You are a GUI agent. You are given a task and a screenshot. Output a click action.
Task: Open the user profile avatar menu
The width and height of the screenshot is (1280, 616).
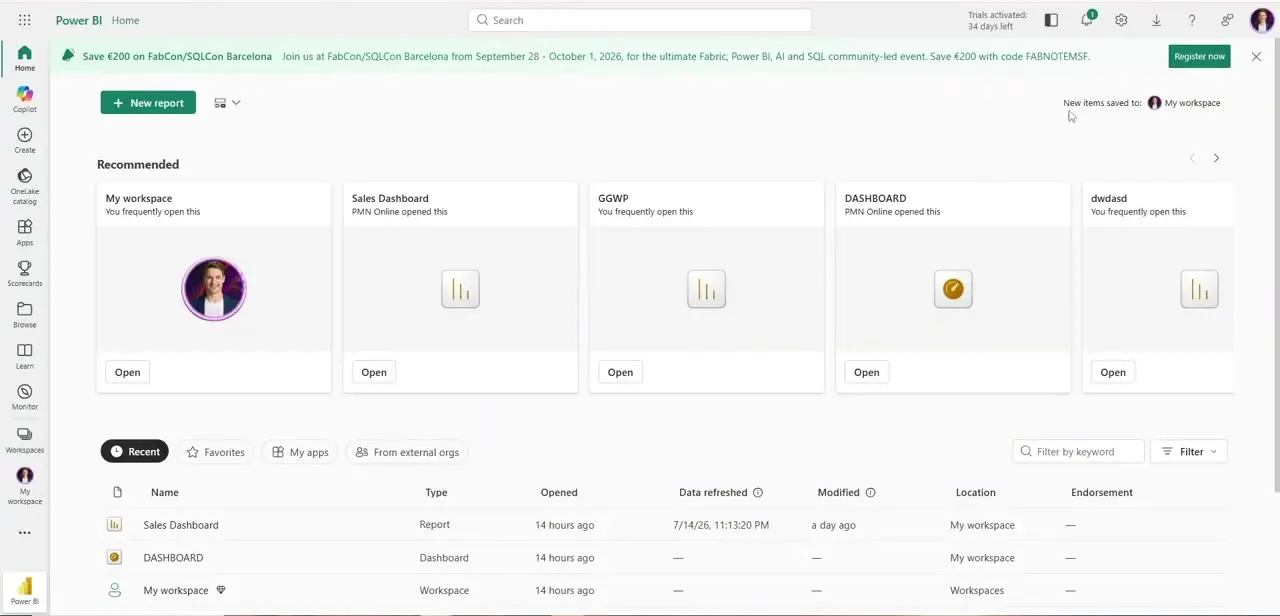(x=1262, y=20)
